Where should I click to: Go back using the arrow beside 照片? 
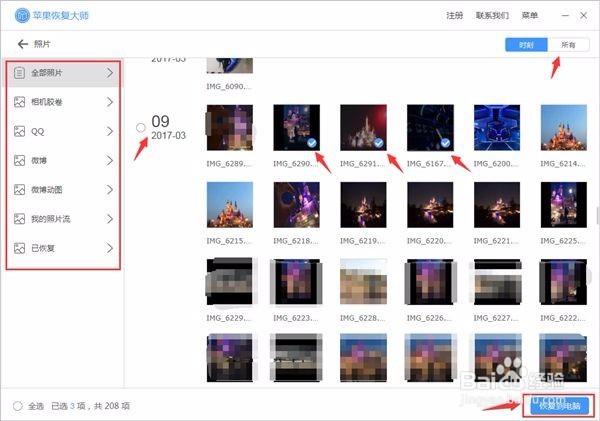23,44
